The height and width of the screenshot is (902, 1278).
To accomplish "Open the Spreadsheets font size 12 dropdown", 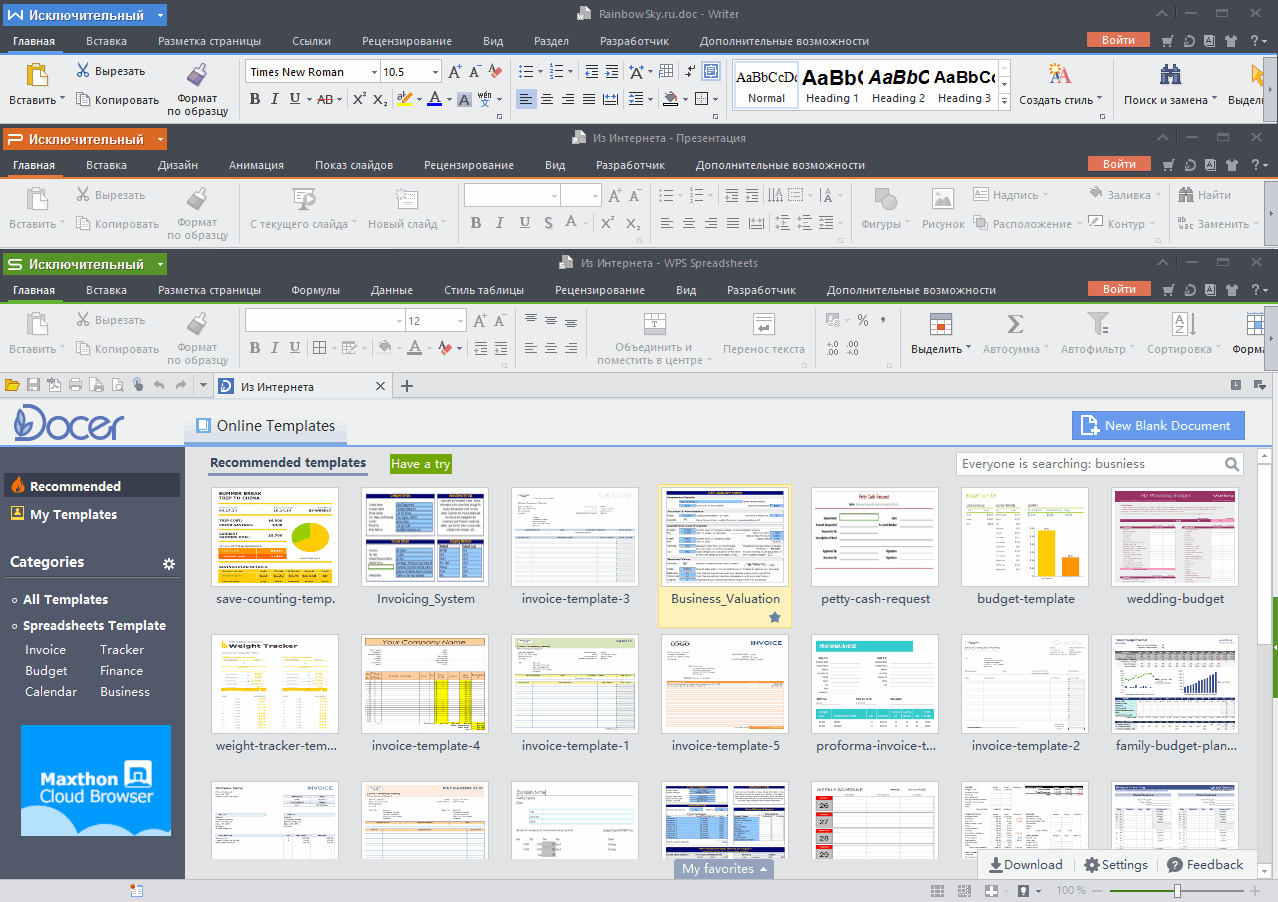I will tap(460, 321).
